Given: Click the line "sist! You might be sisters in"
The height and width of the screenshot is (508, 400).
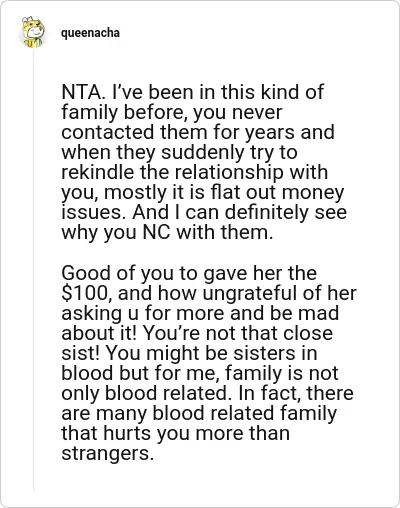Looking at the screenshot, I should [x=189, y=353].
